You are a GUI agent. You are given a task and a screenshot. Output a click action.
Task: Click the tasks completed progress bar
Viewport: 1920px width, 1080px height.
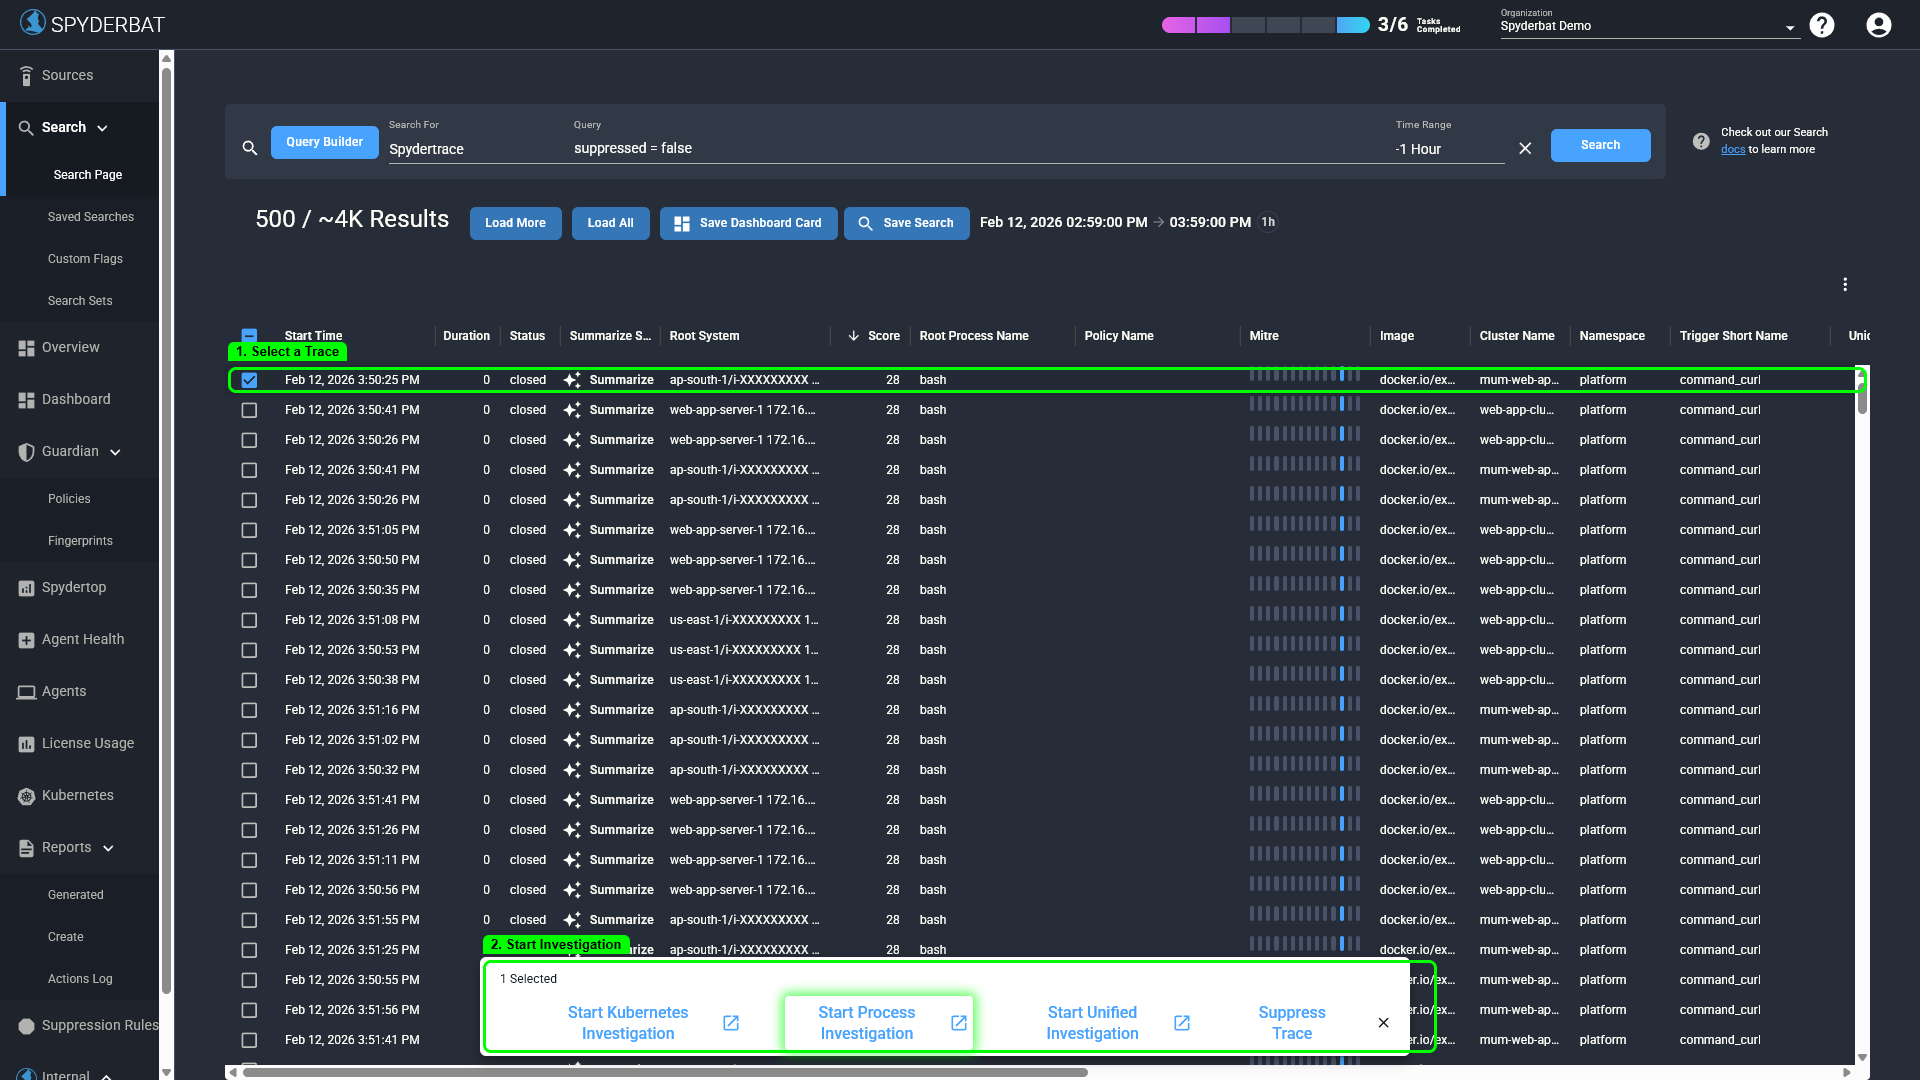coord(1265,24)
